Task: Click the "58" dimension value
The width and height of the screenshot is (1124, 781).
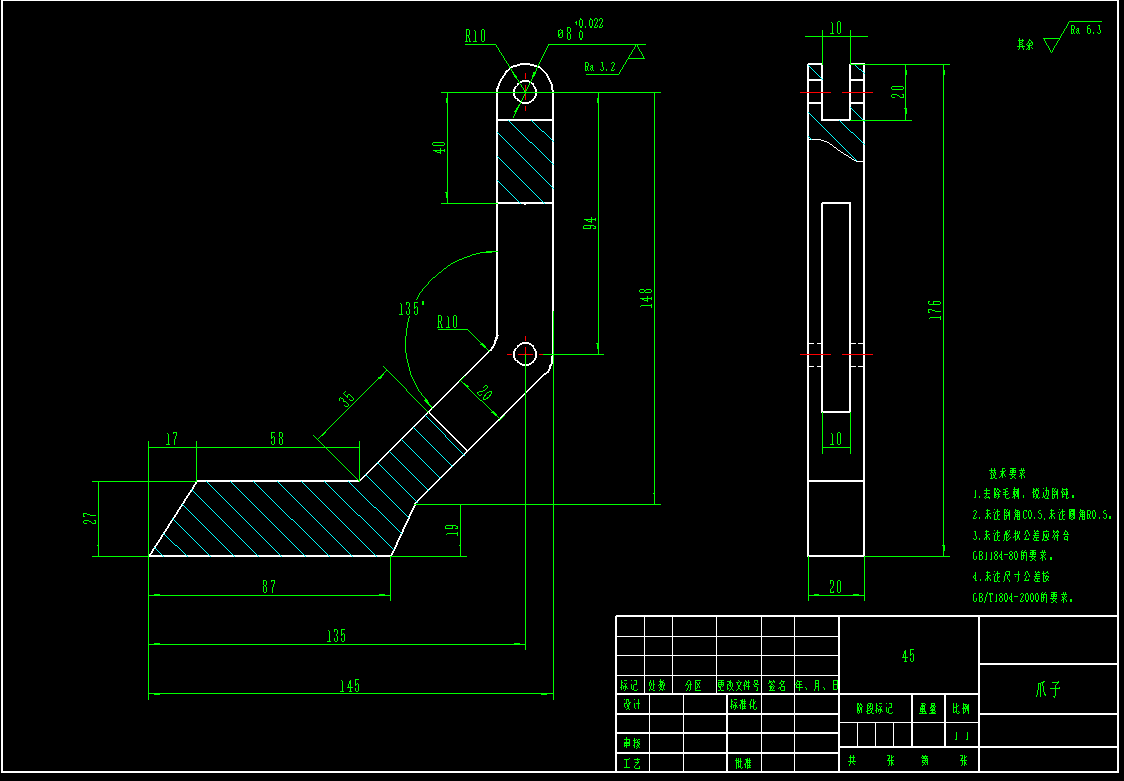Action: coord(277,439)
